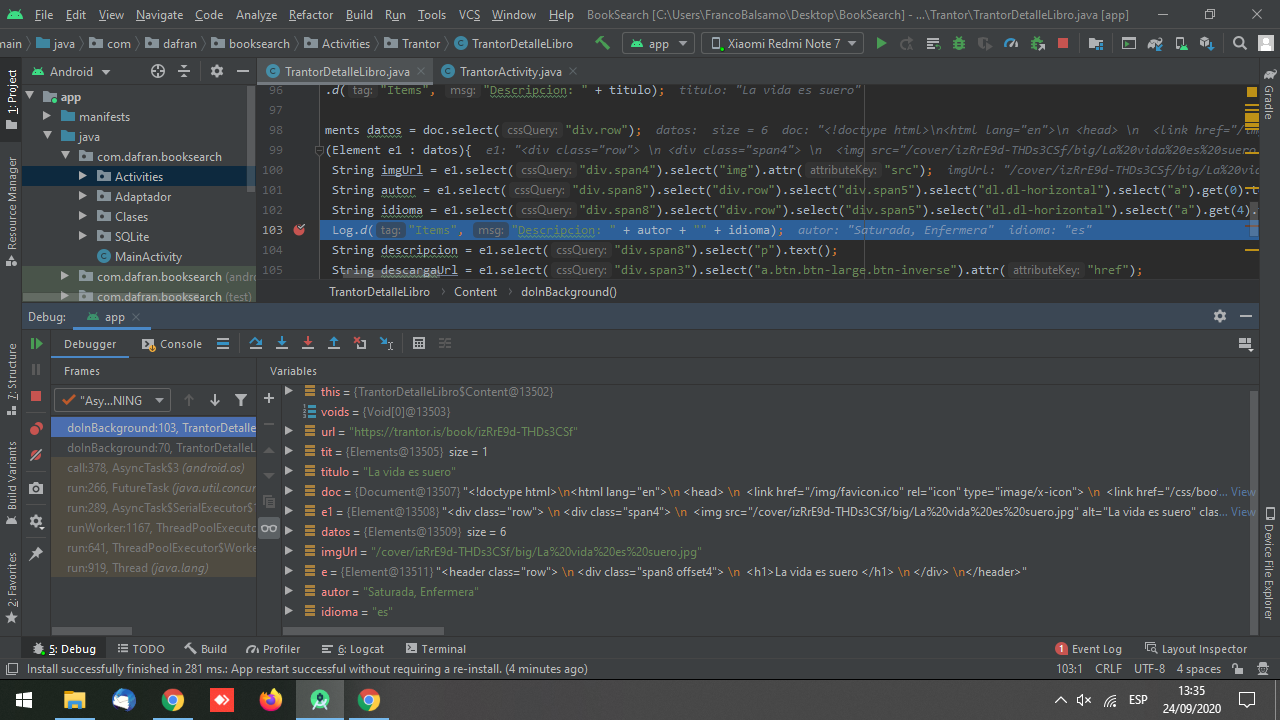This screenshot has width=1280, height=720.
Task: Click the View link on the e1 variable
Action: pyautogui.click(x=1243, y=512)
